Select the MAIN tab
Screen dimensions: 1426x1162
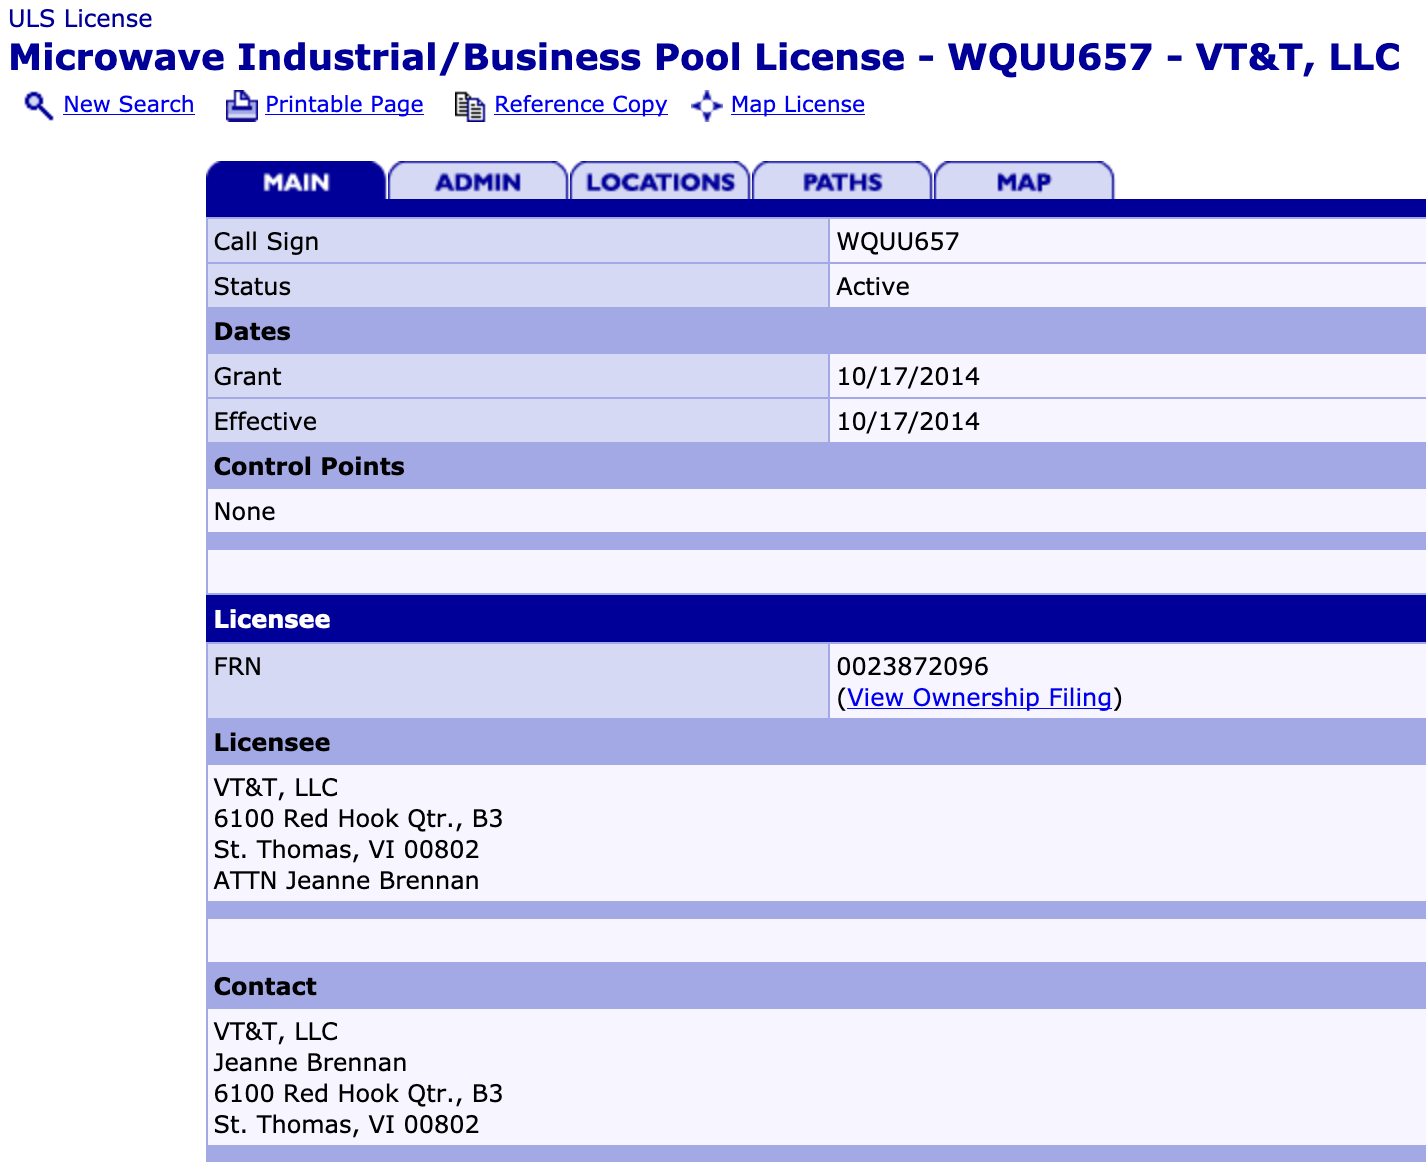coord(296,182)
